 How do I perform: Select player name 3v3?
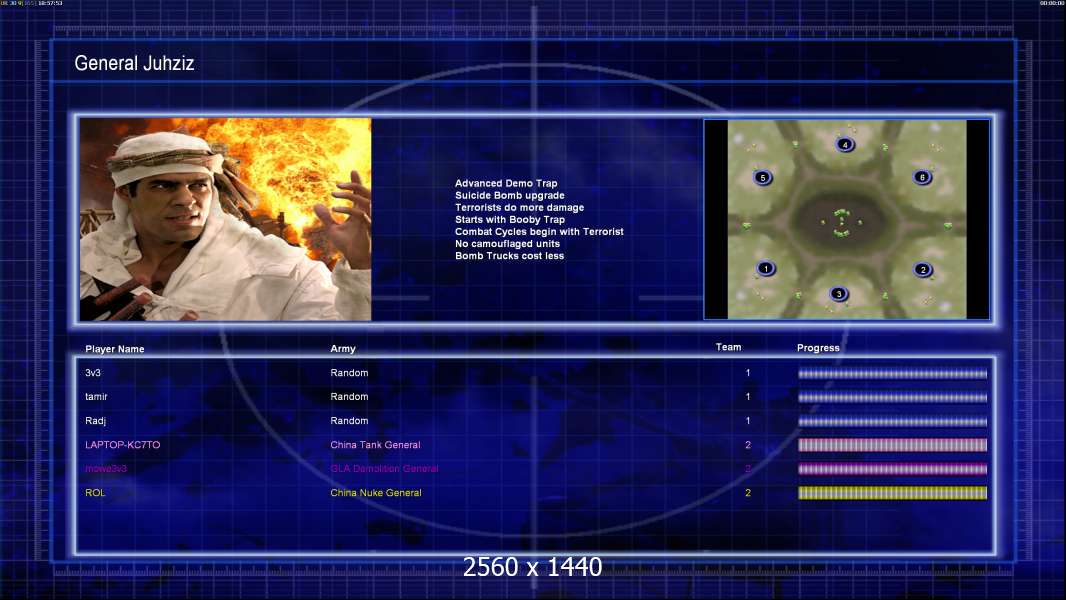[93, 373]
